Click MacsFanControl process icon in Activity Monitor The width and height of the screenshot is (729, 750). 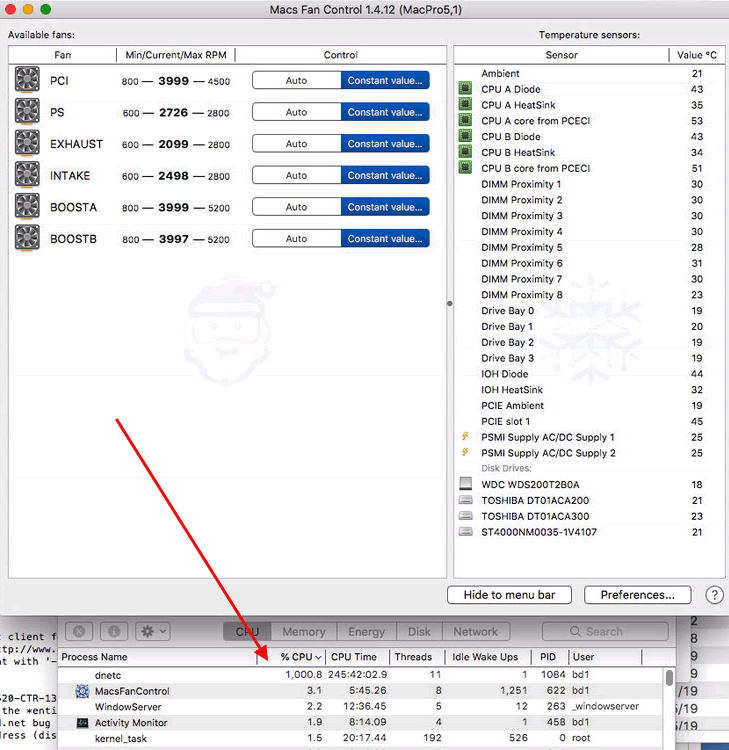point(83,691)
